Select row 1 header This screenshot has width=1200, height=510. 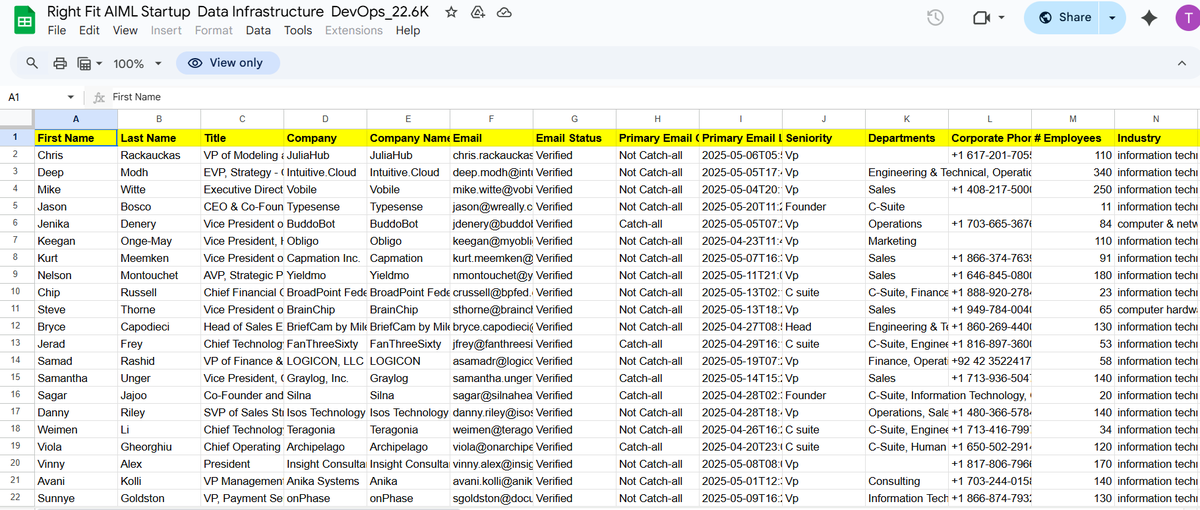click(x=16, y=138)
